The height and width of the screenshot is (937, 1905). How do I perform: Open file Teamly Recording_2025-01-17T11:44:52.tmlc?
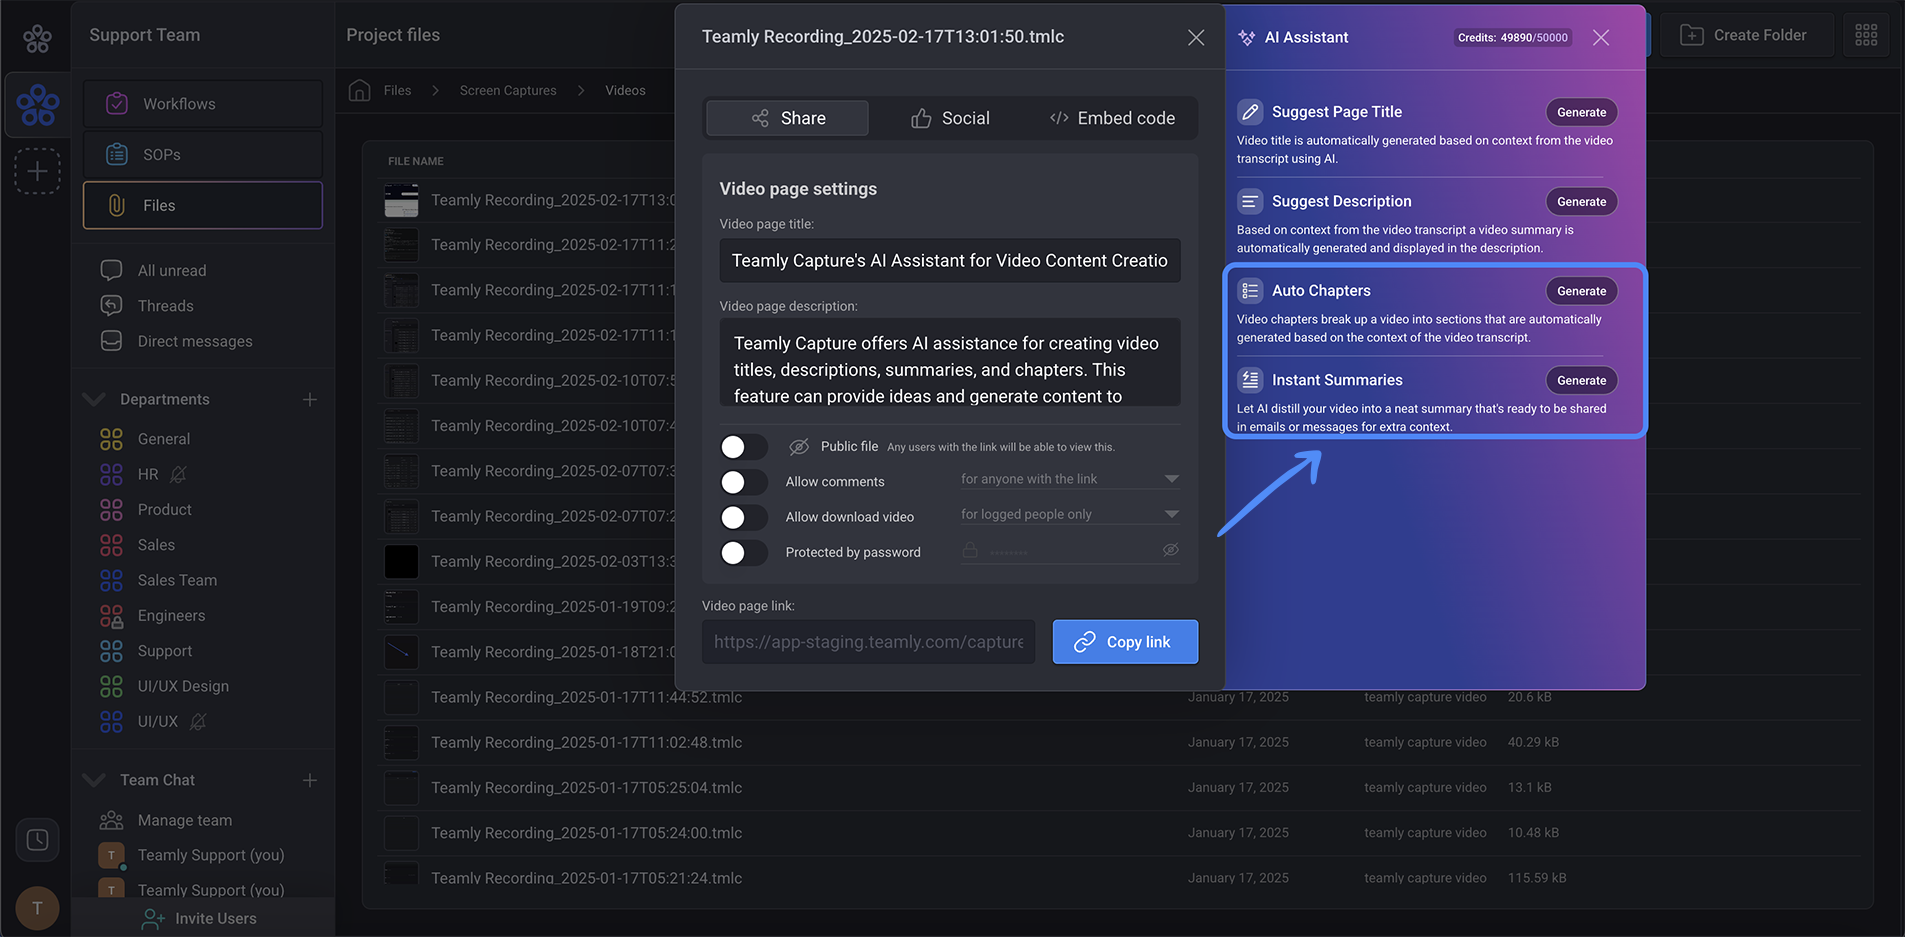tap(586, 697)
